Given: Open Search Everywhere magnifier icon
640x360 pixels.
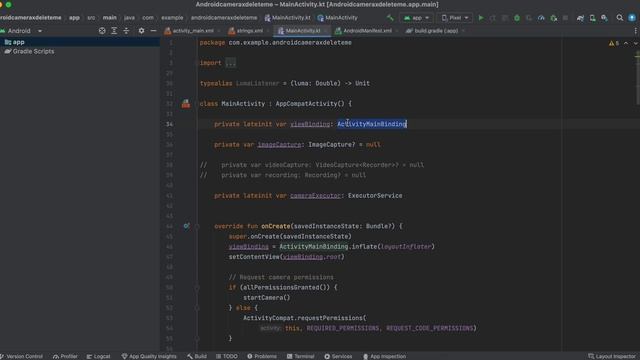Looking at the screenshot, I should point(620,18).
